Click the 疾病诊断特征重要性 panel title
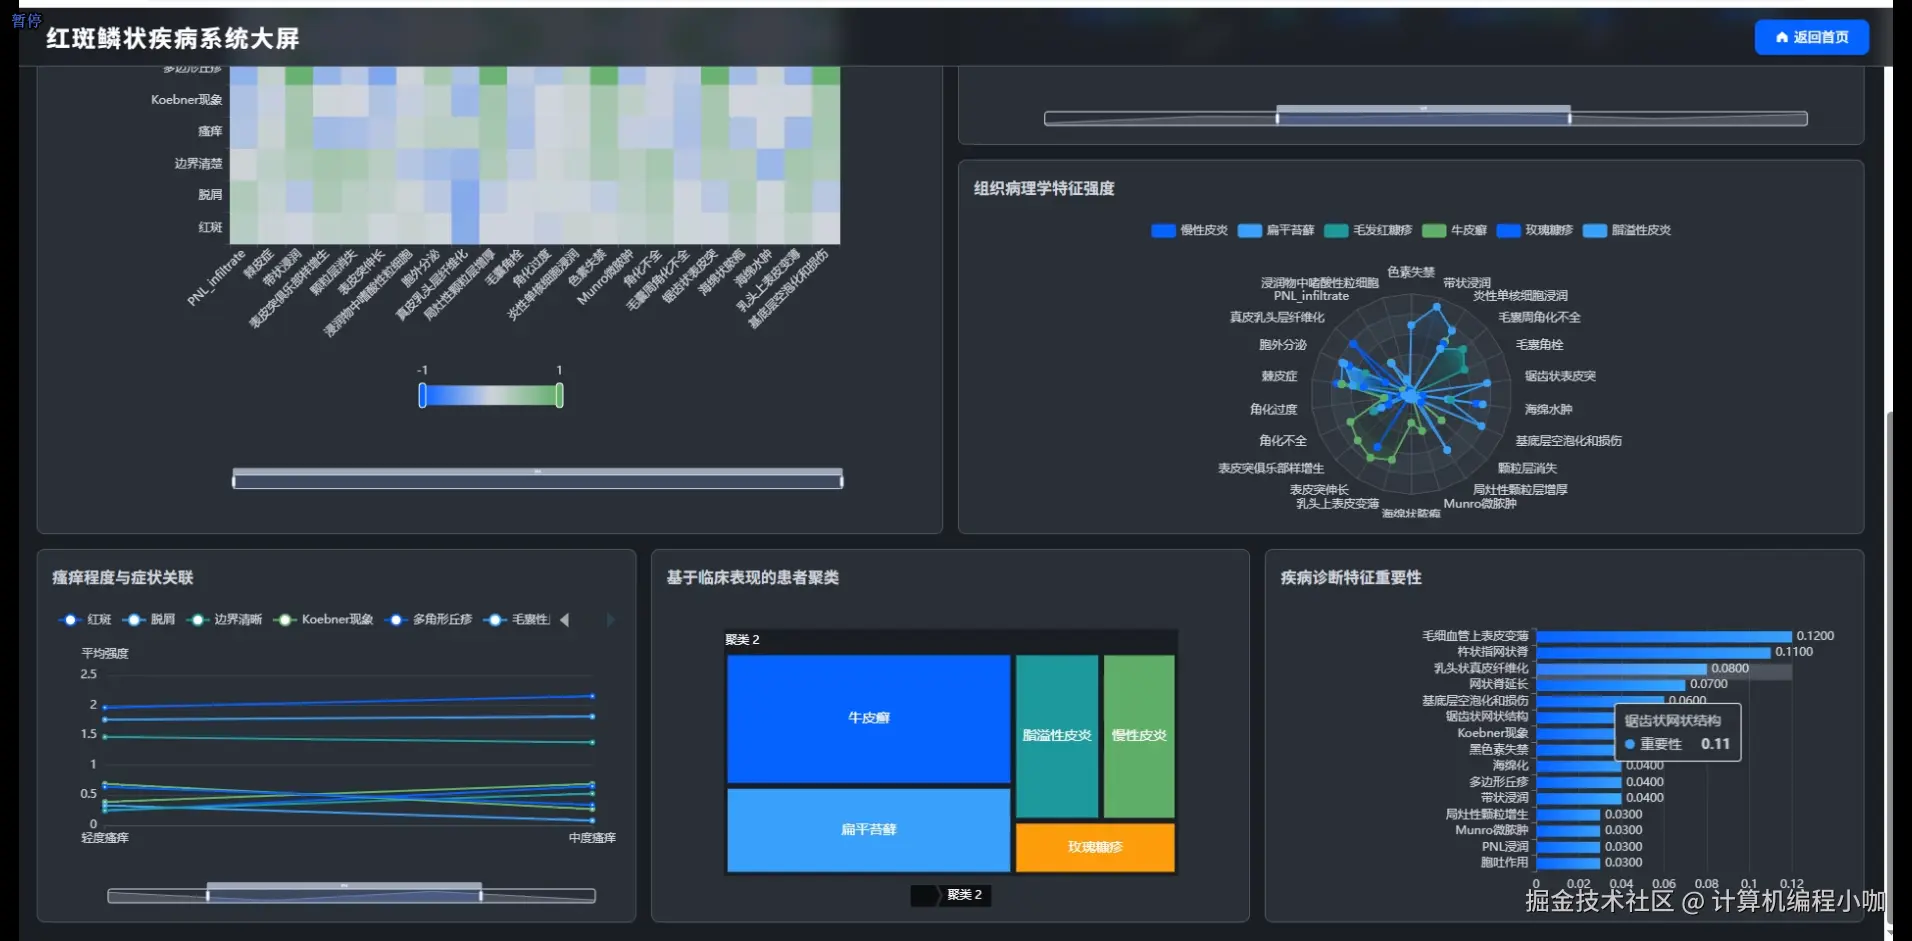The height and width of the screenshot is (941, 1912). [1351, 578]
